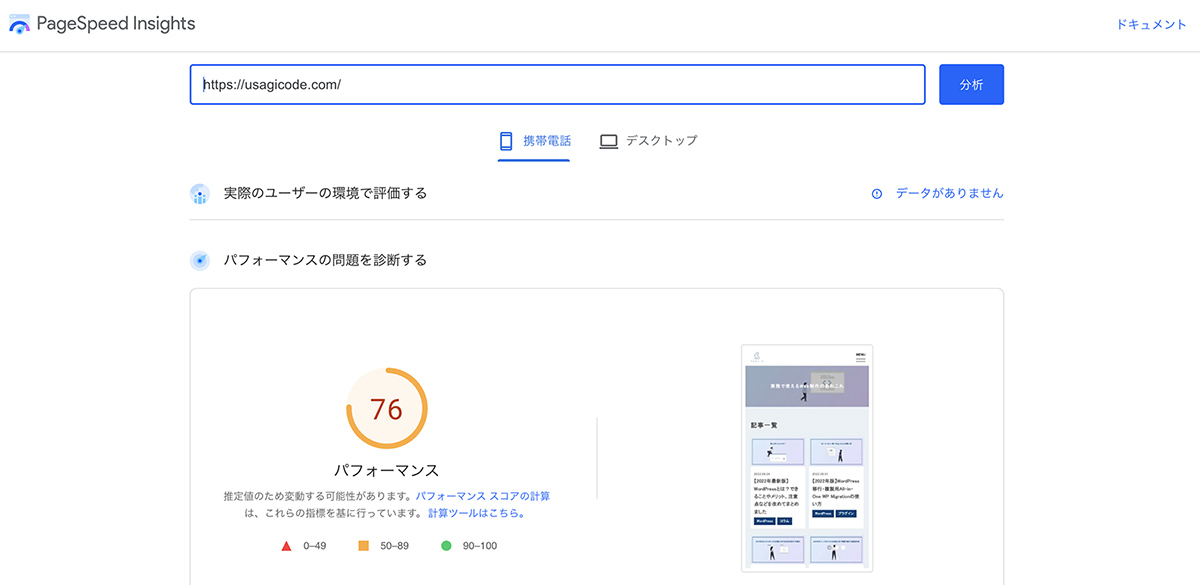Open the ドキュメント link
The height and width of the screenshot is (585, 1200).
tap(1151, 22)
